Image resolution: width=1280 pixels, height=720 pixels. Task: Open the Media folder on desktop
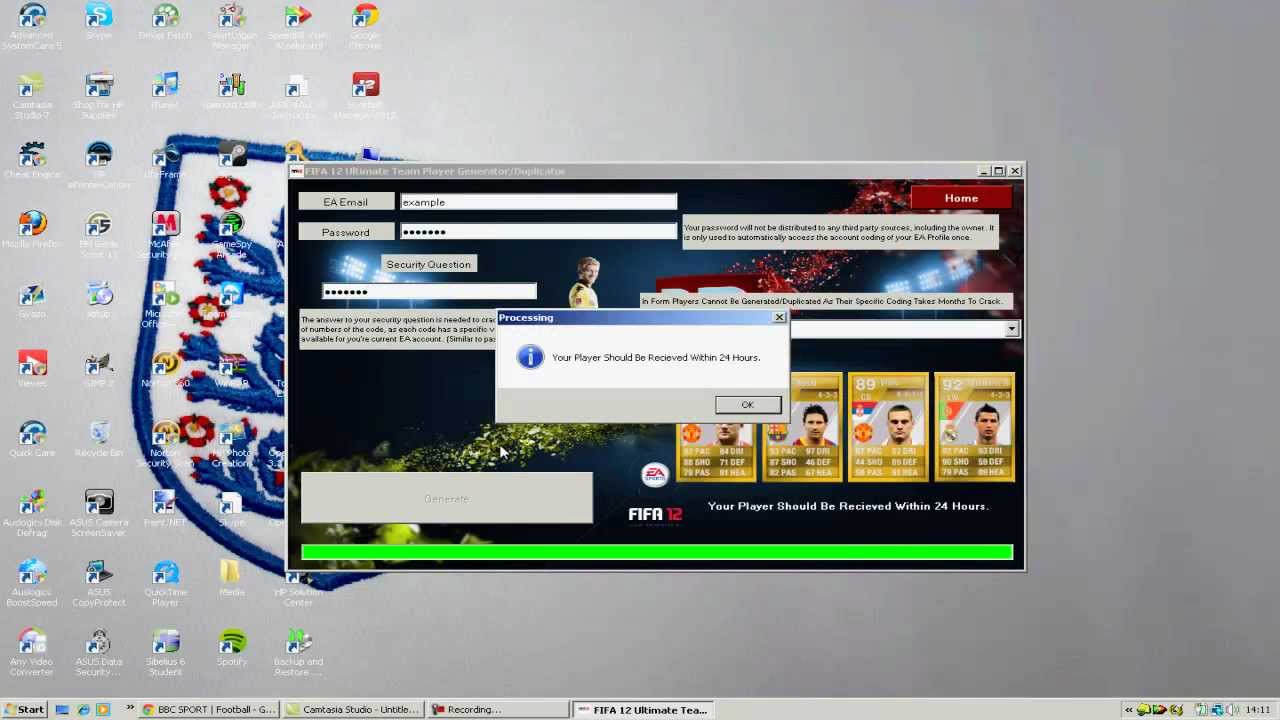tap(232, 578)
